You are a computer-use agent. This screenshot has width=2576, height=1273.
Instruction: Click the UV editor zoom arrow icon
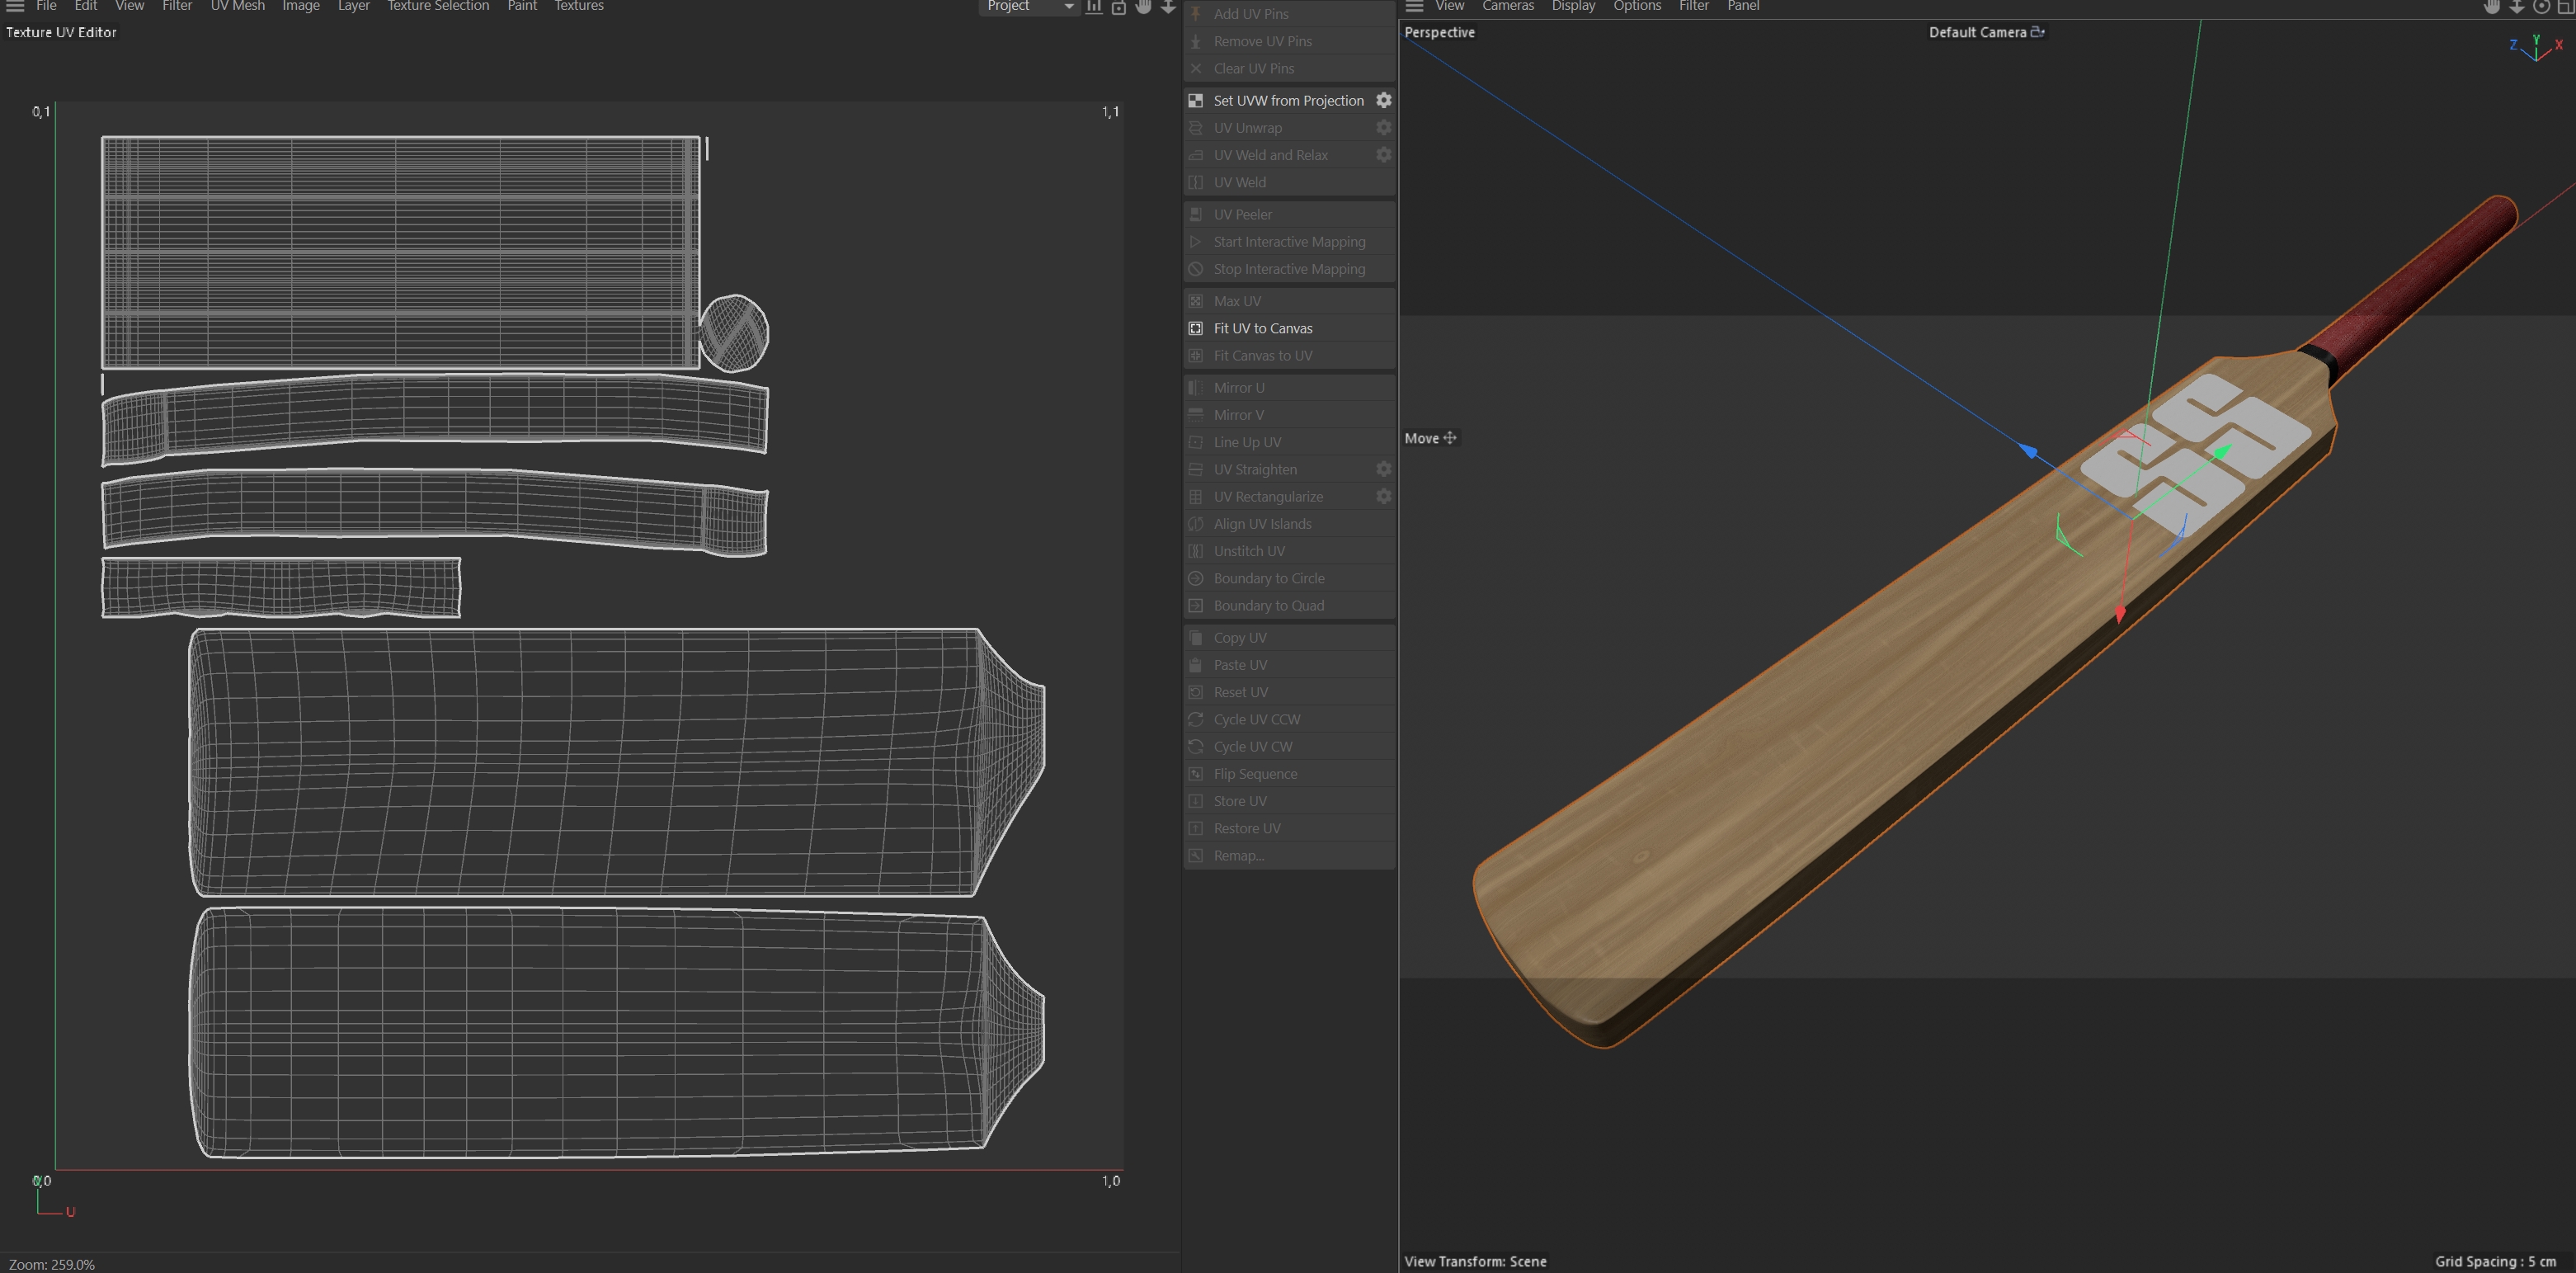click(1167, 6)
